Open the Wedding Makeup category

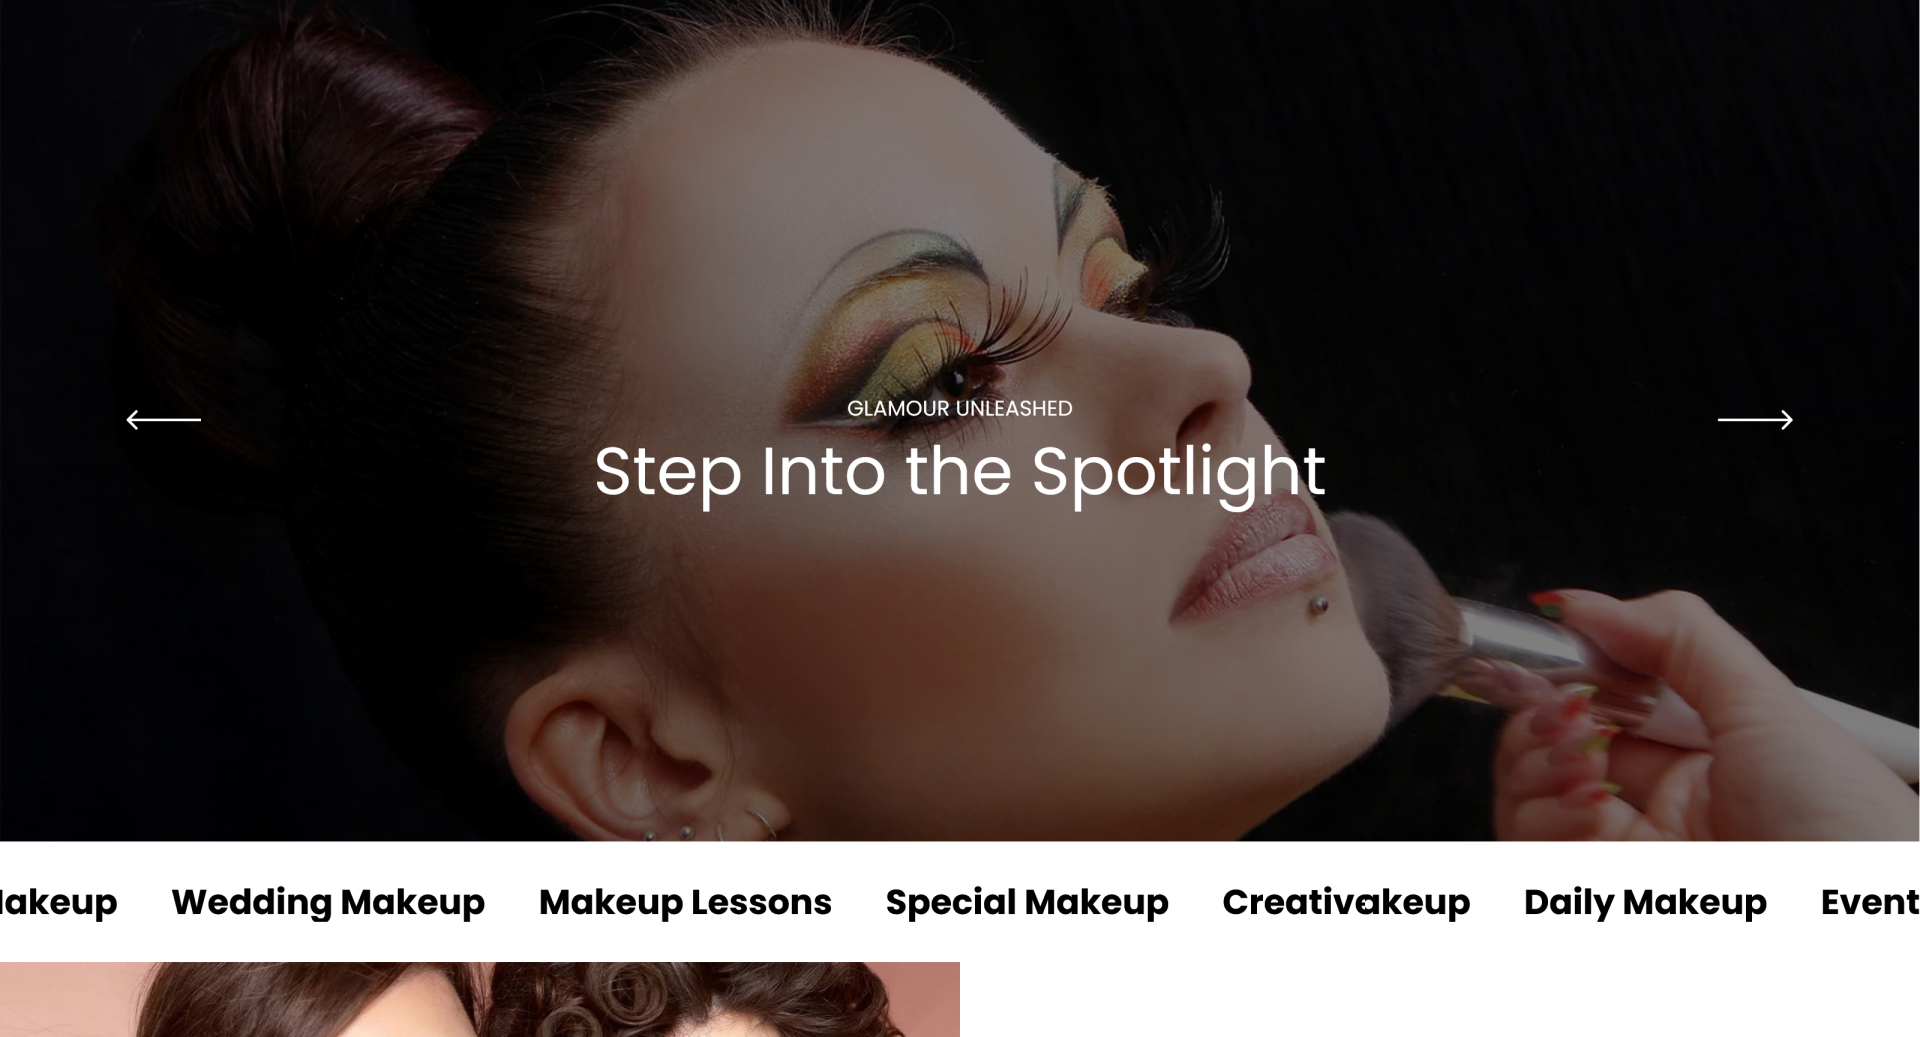(x=328, y=902)
